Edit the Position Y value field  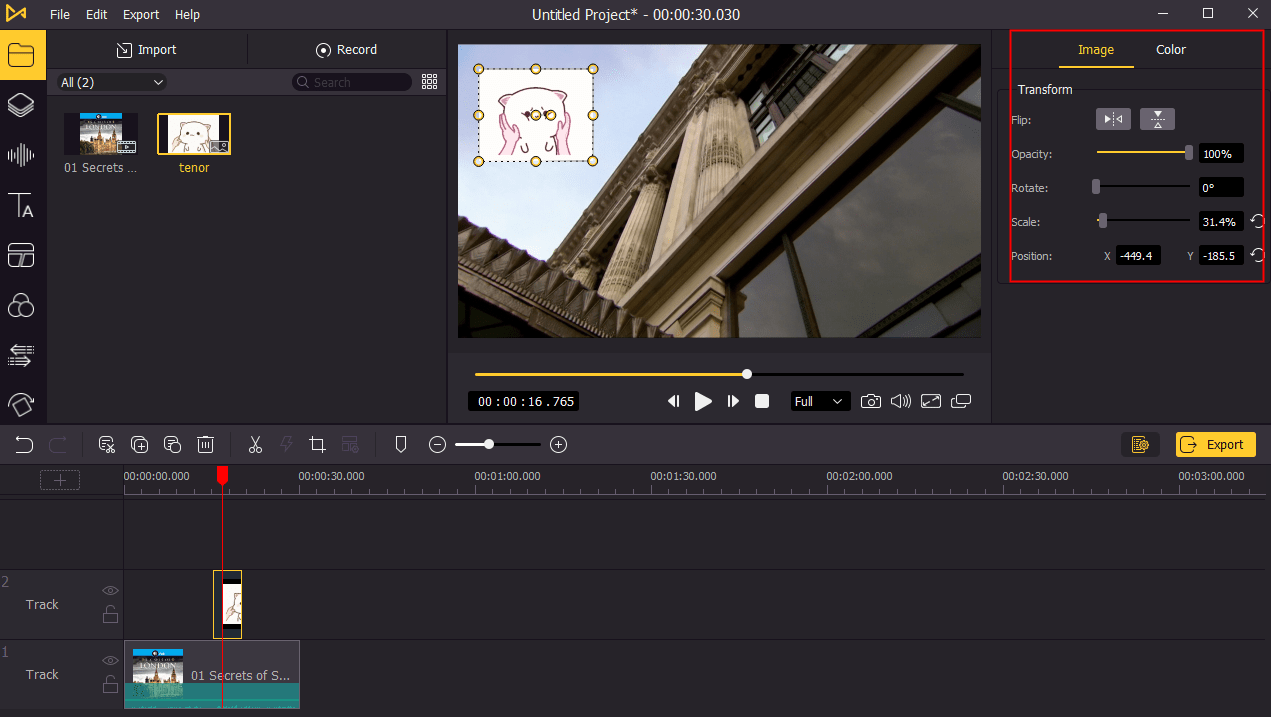coord(1221,256)
